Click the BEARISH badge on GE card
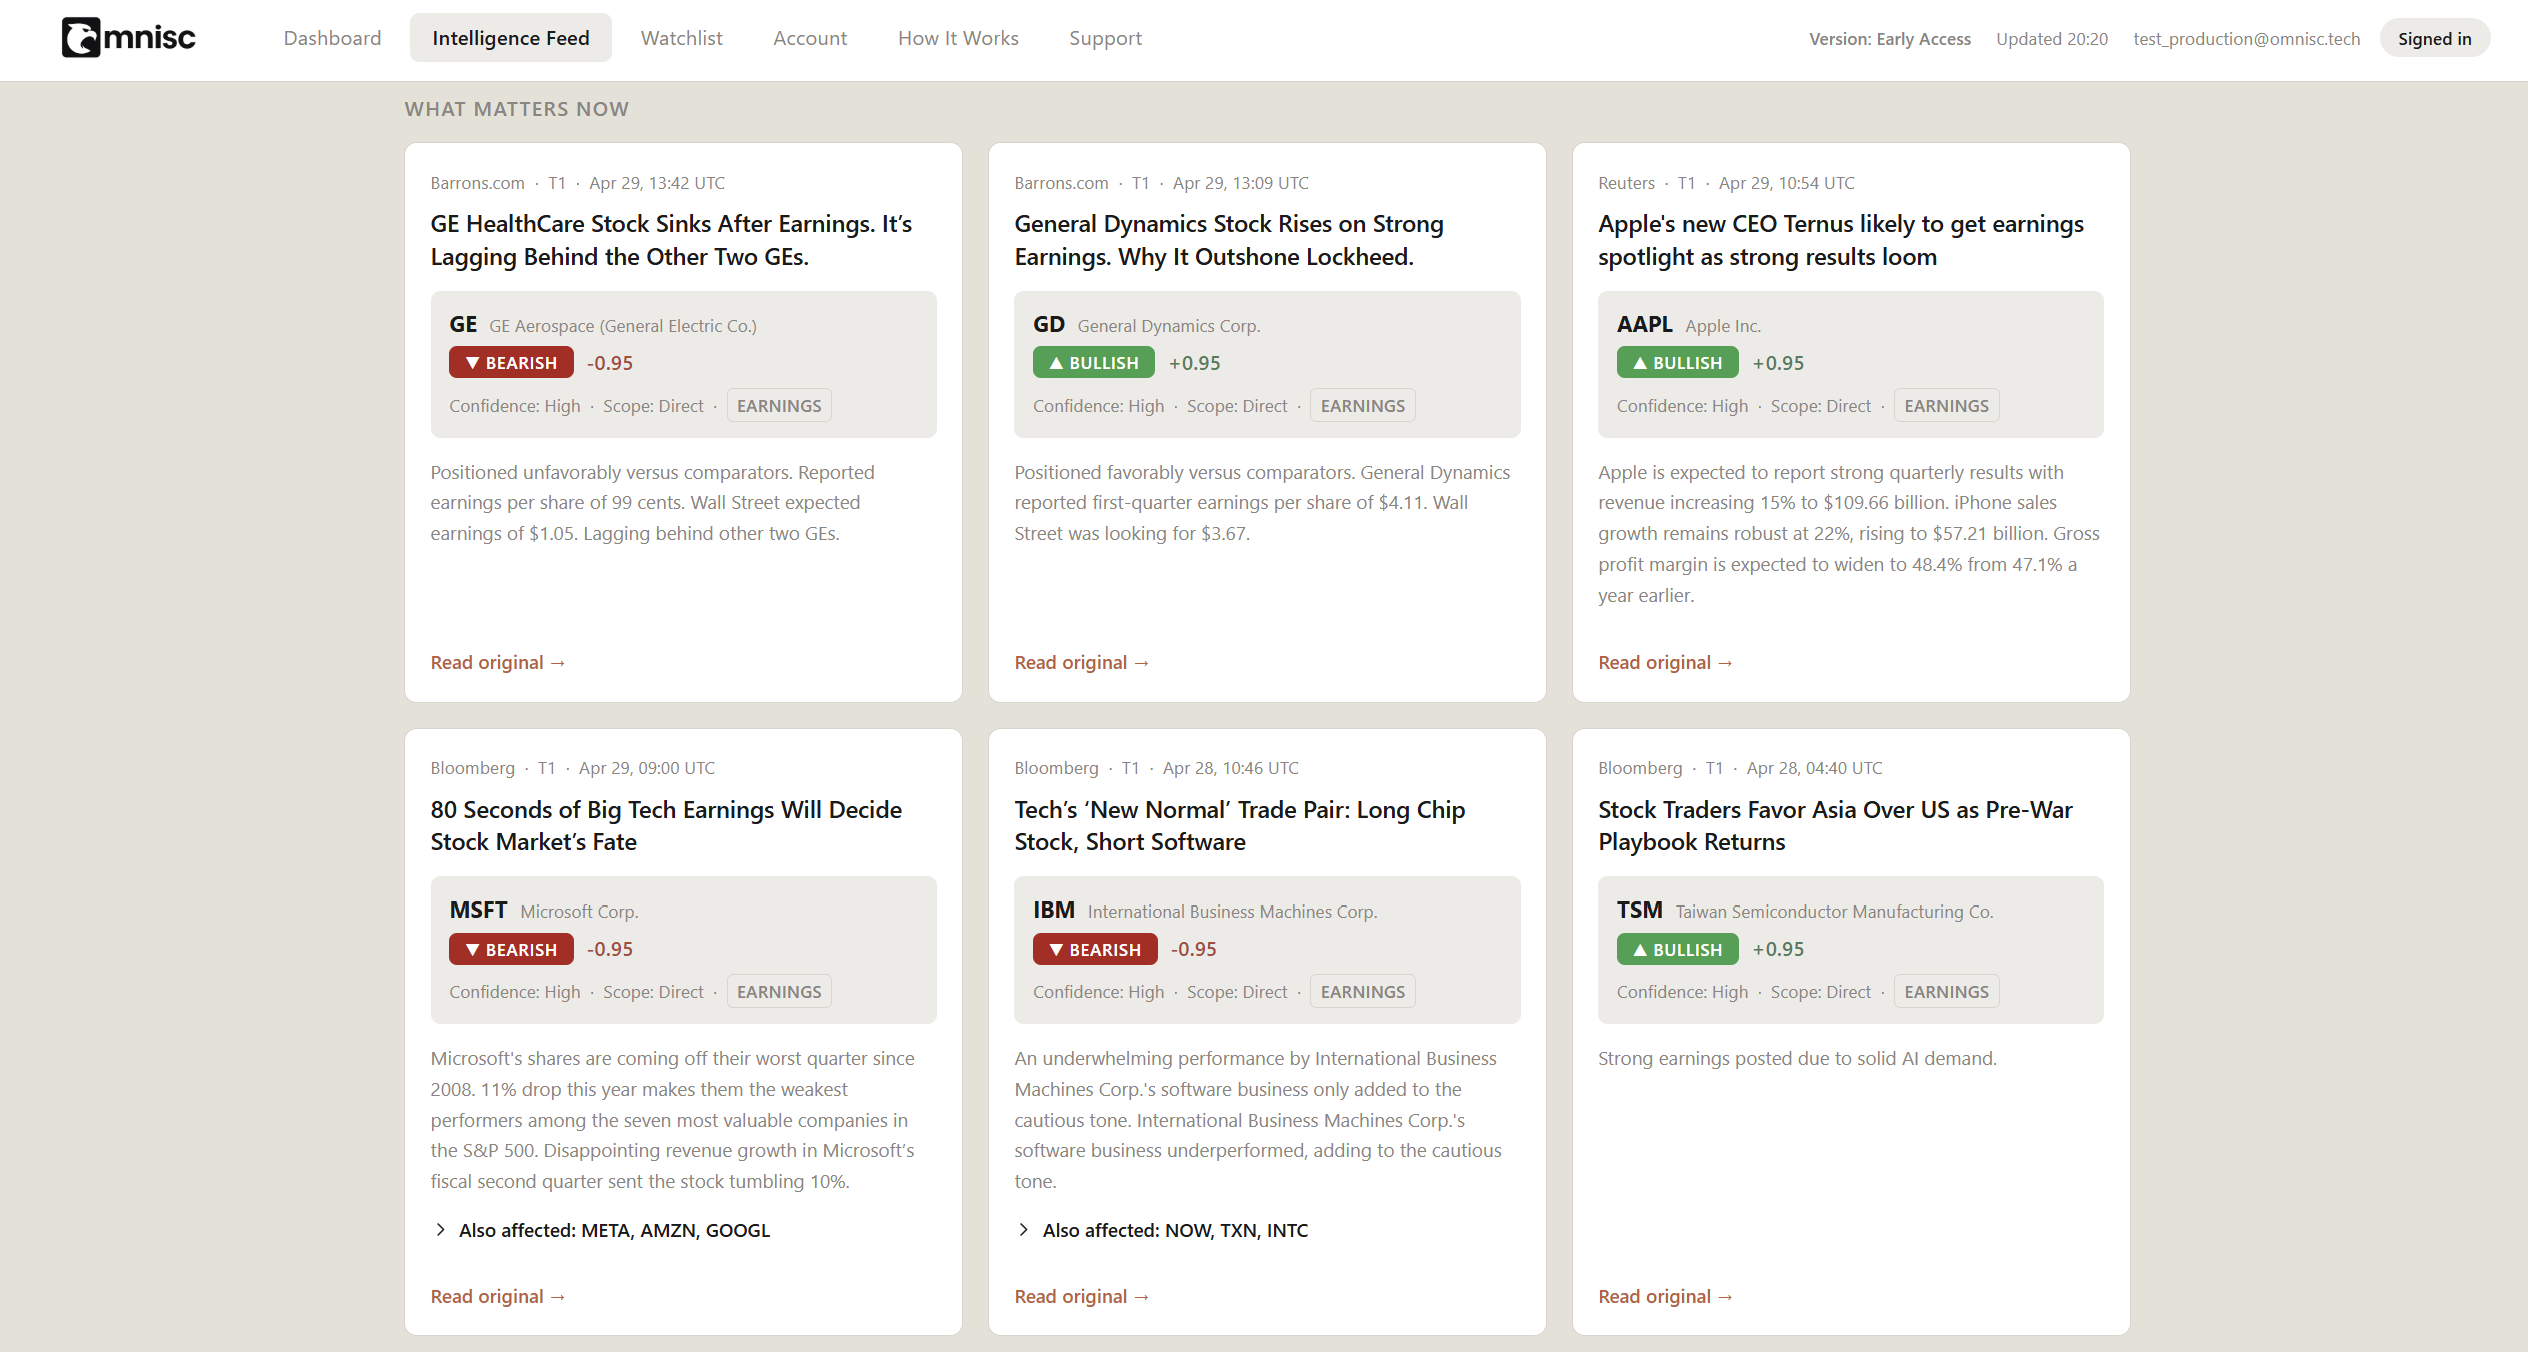Viewport: 2528px width, 1352px height. click(x=511, y=363)
